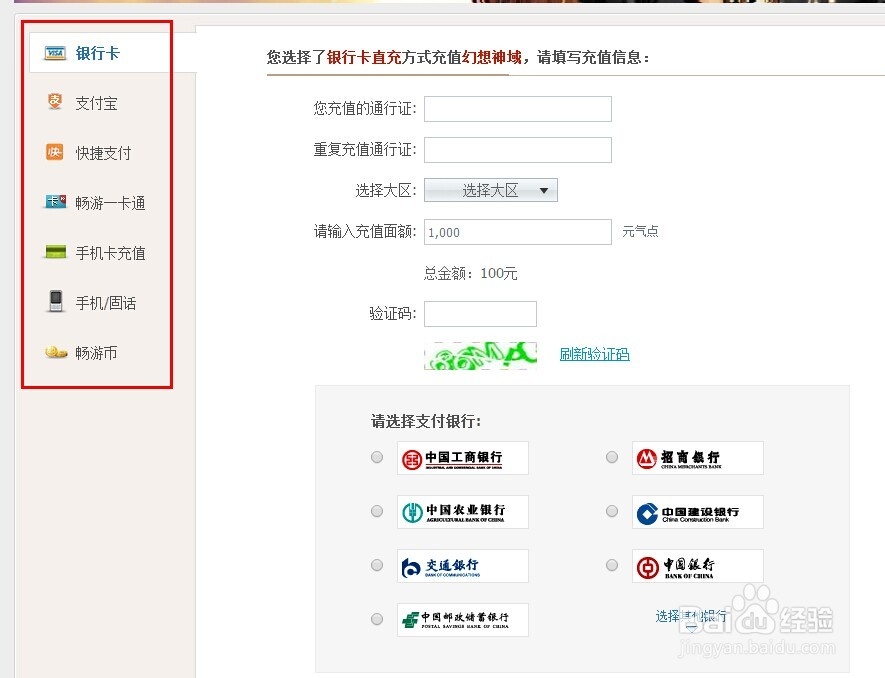The width and height of the screenshot is (885, 678).
Task: Select the 中国农业银行 radio button
Action: click(377, 511)
